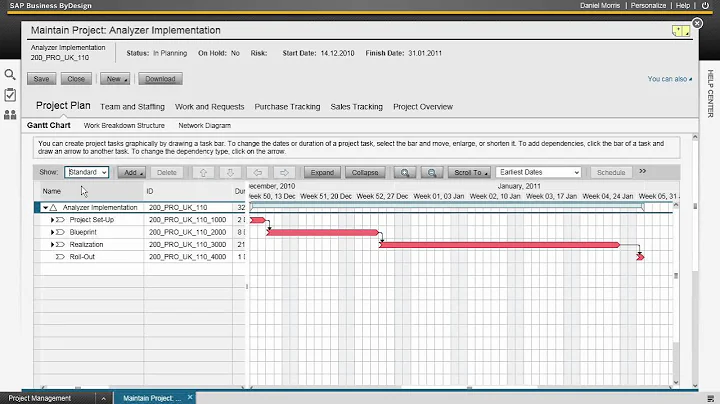Viewport: 720px width, 404px height.
Task: Click the Close button
Action: (76, 79)
